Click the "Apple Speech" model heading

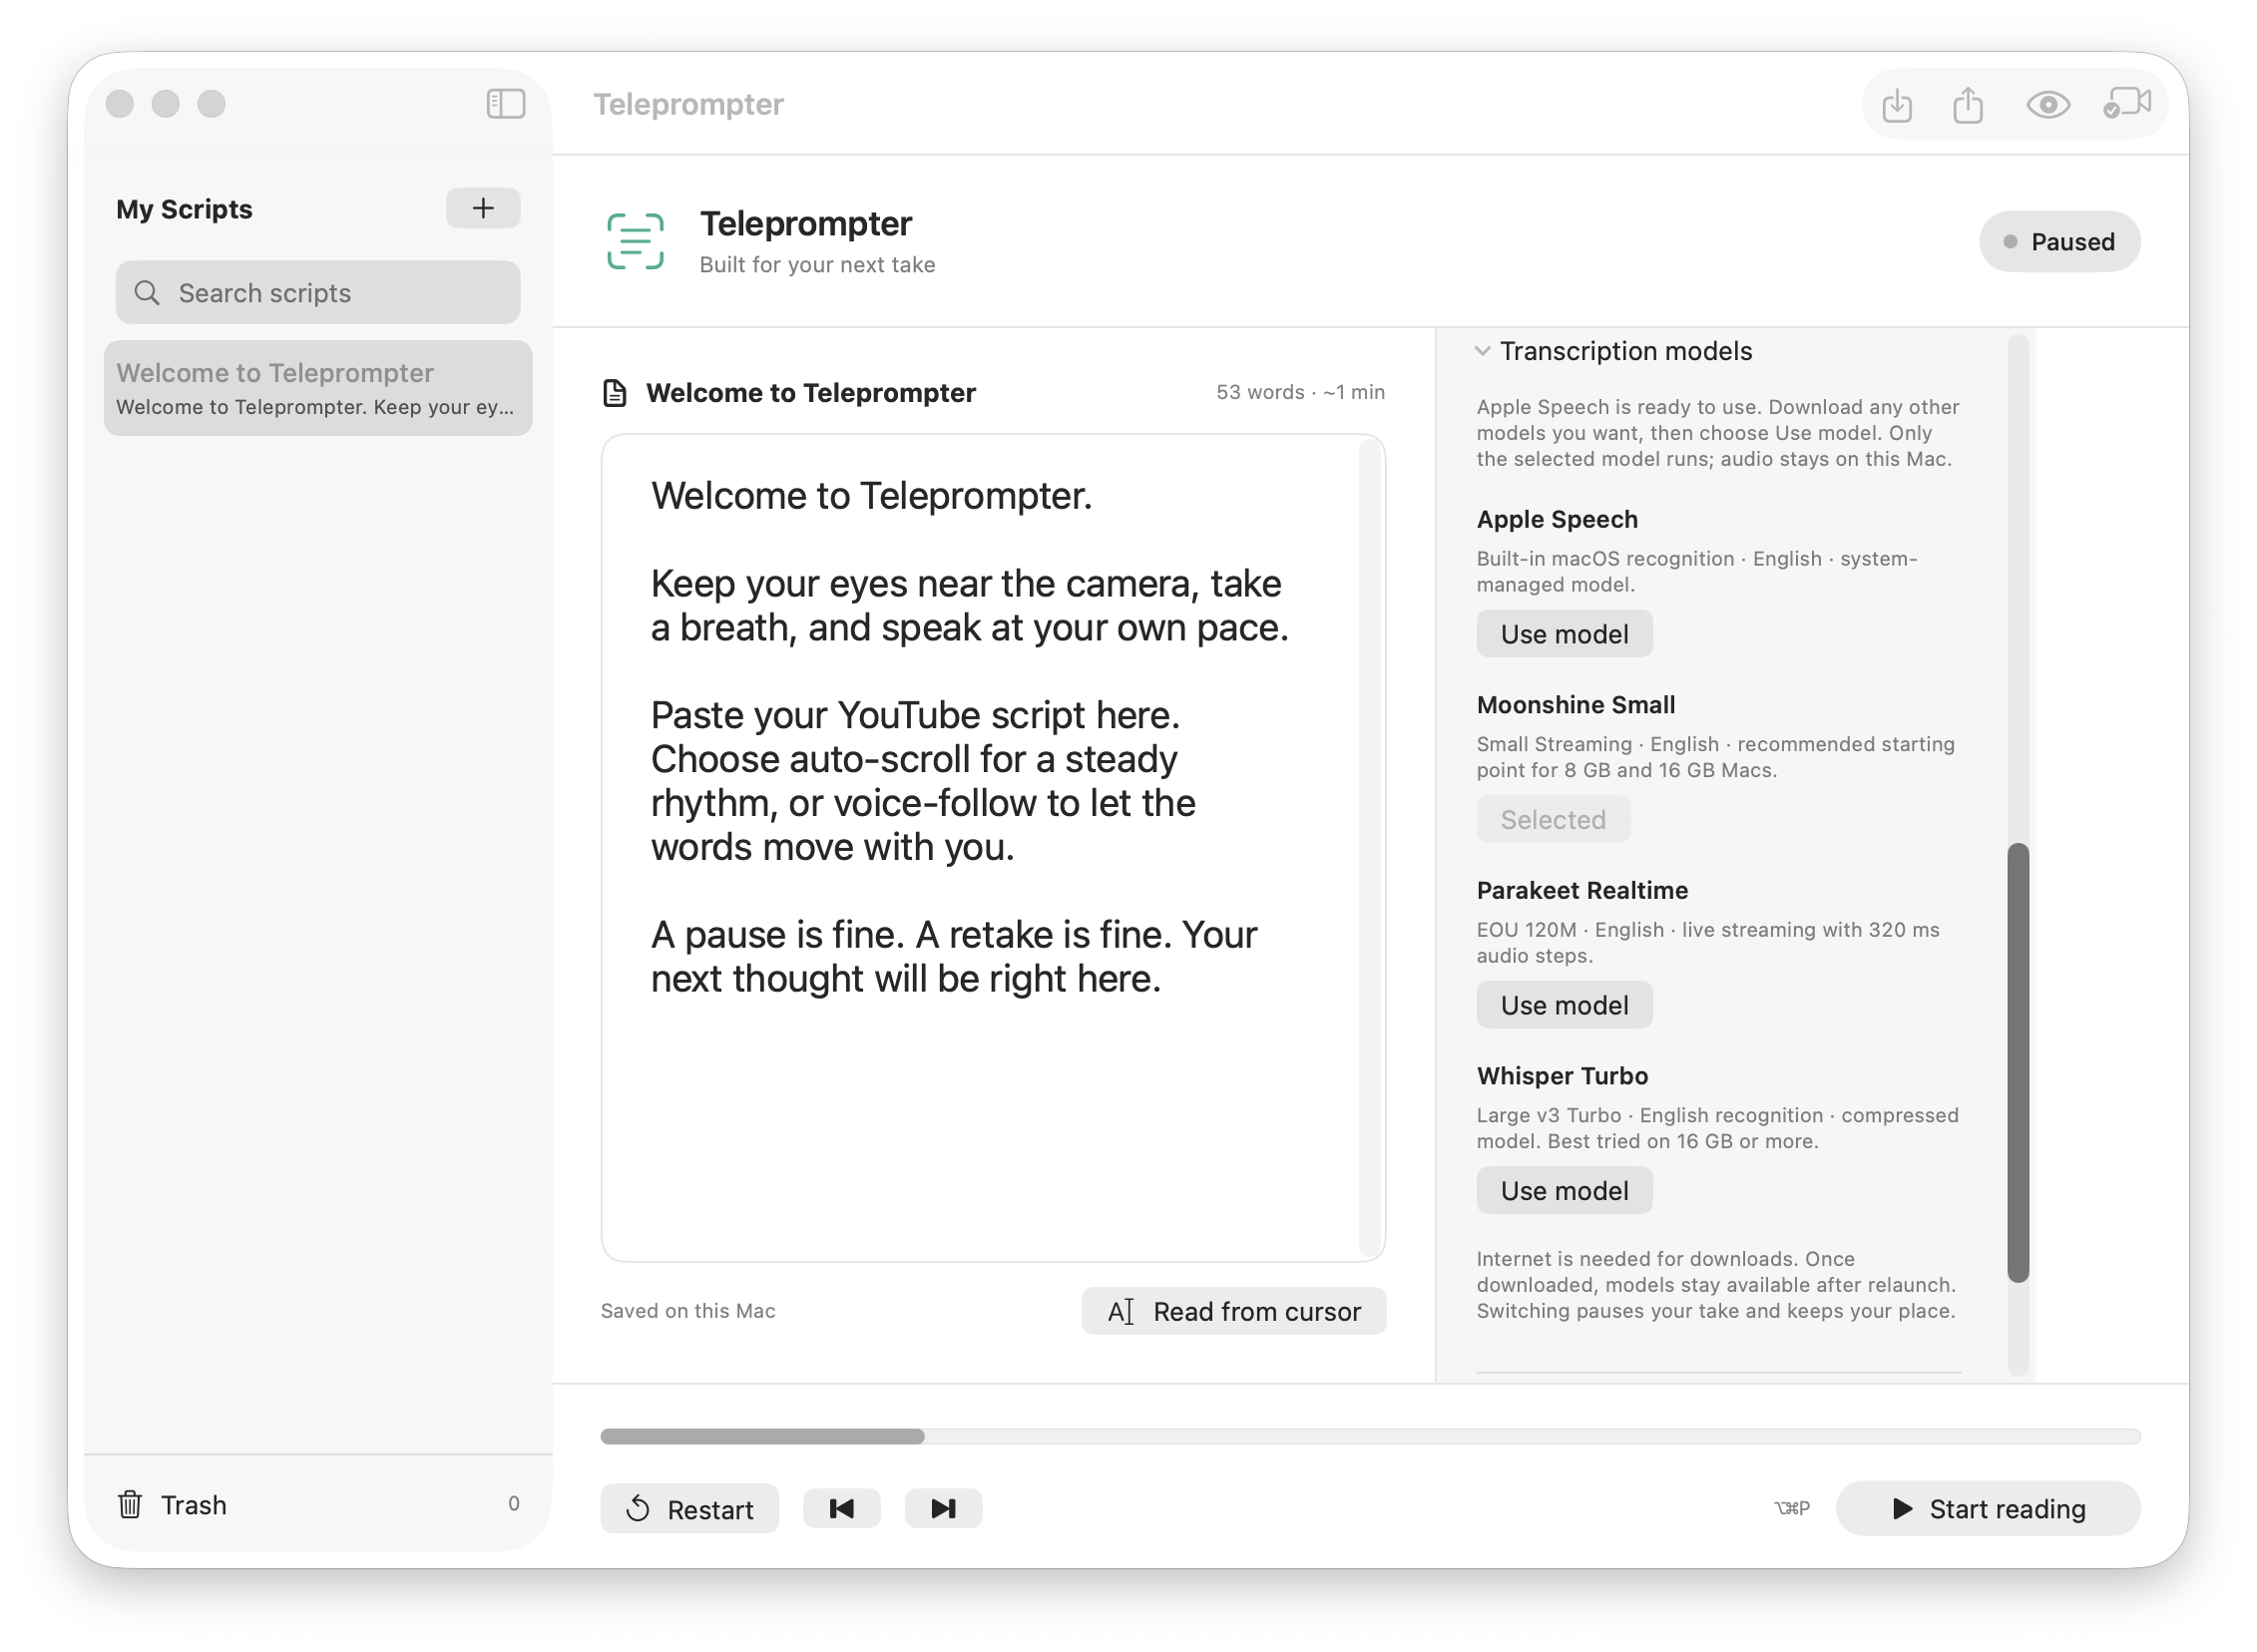point(1557,519)
